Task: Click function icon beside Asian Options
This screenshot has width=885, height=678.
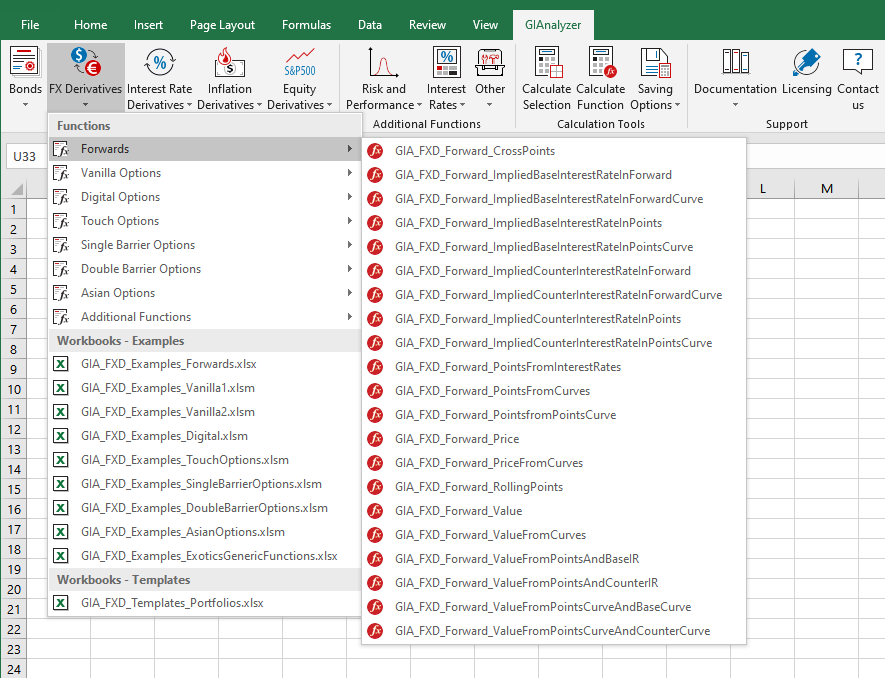Action: coord(61,293)
